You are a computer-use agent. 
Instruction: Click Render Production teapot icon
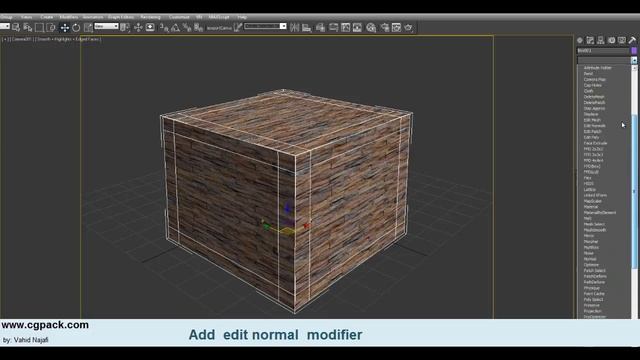pos(408,27)
